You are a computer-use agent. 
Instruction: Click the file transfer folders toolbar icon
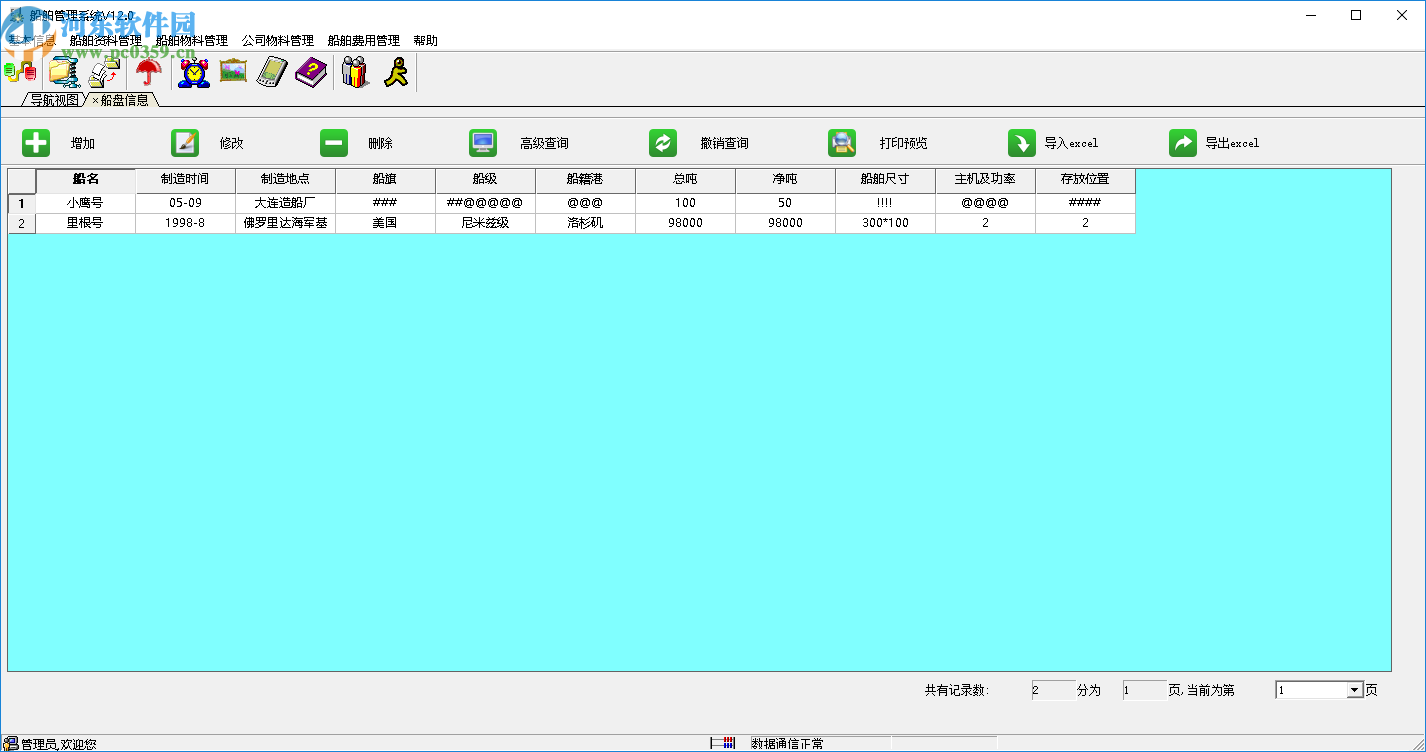tap(105, 72)
